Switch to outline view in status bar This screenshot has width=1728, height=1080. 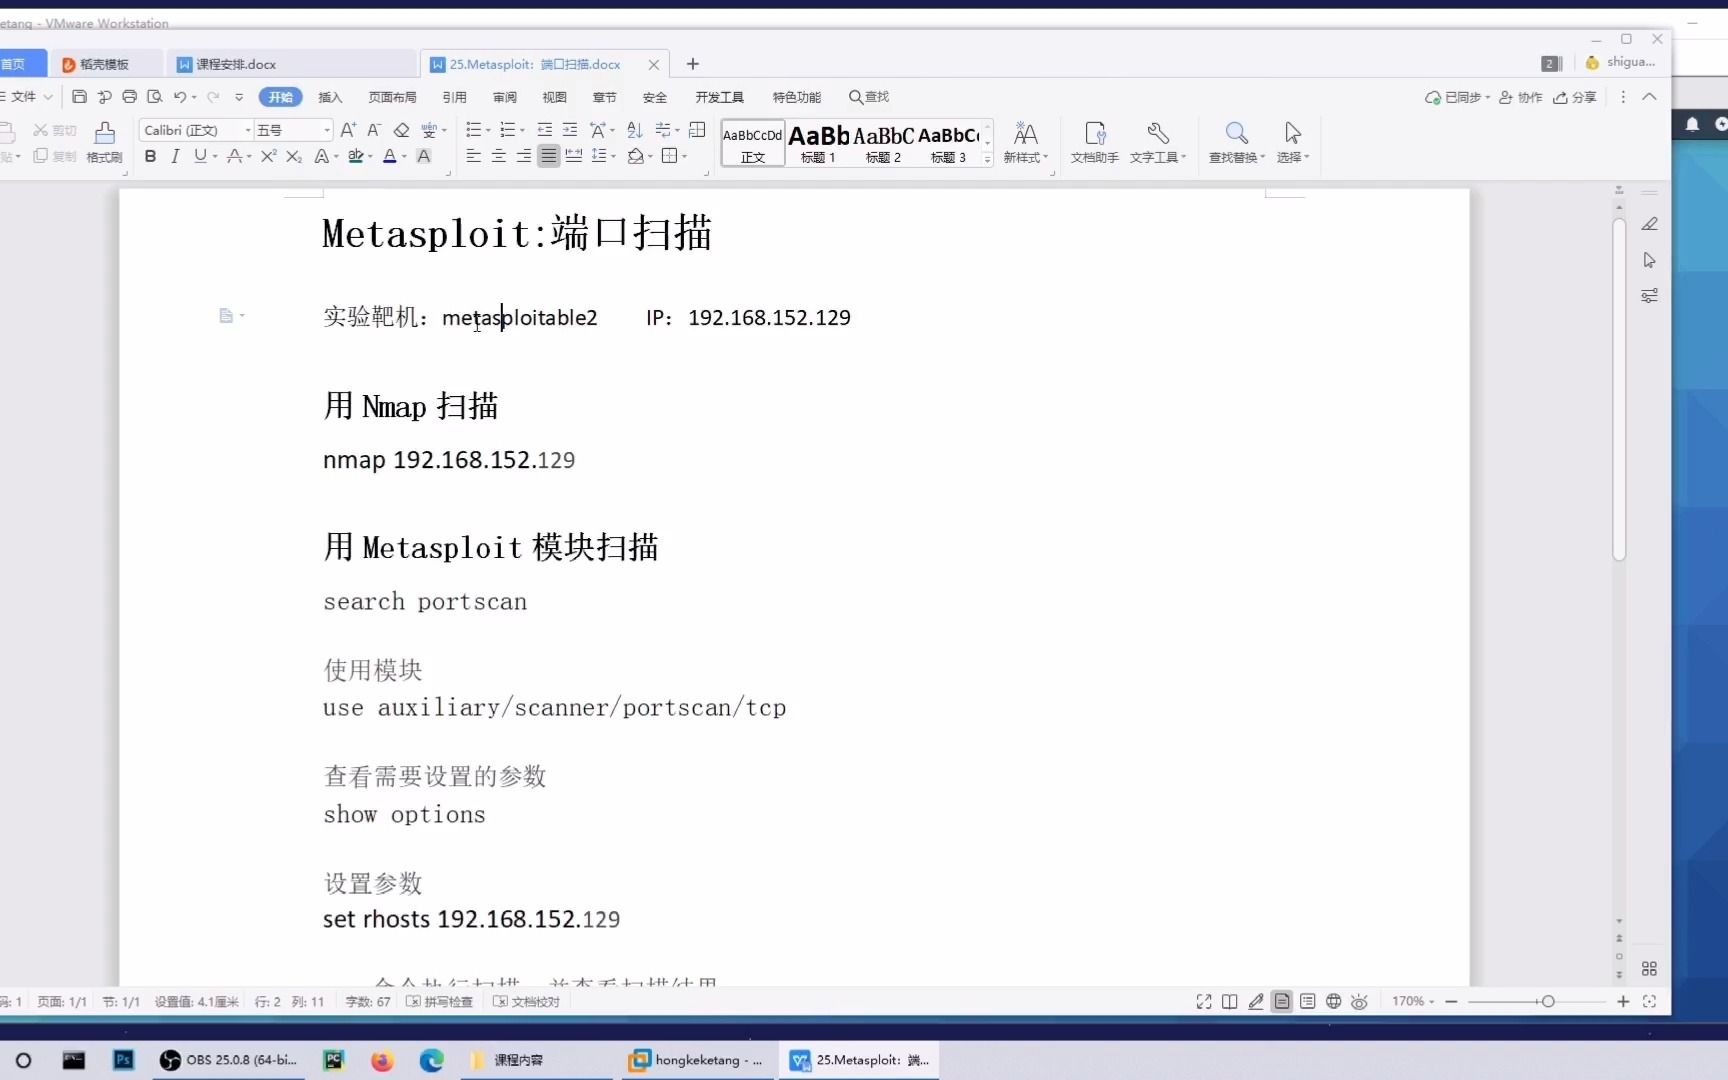coord(1308,1001)
